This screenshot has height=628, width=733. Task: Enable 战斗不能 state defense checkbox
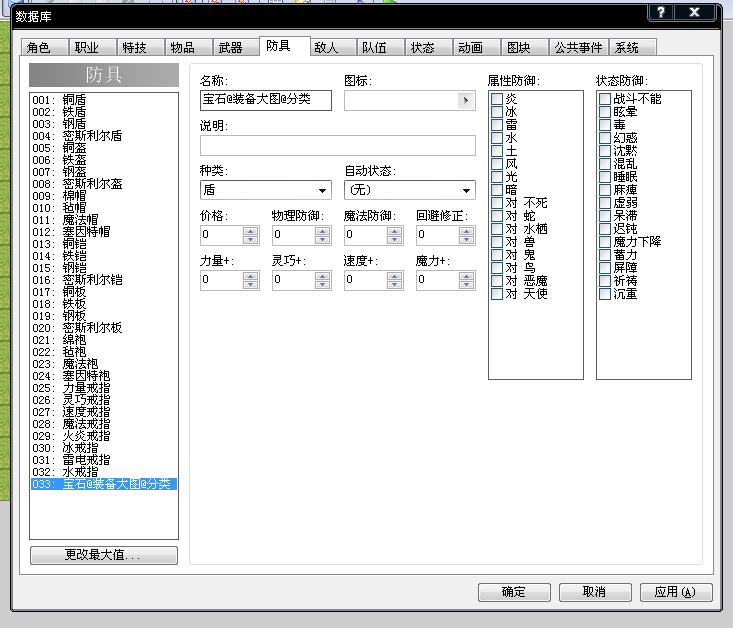pos(605,99)
